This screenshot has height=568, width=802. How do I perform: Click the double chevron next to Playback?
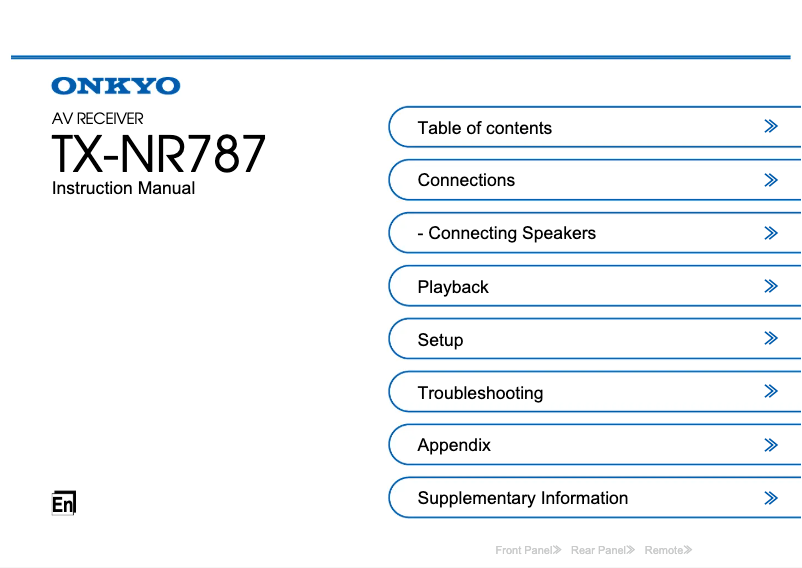pyautogui.click(x=770, y=286)
